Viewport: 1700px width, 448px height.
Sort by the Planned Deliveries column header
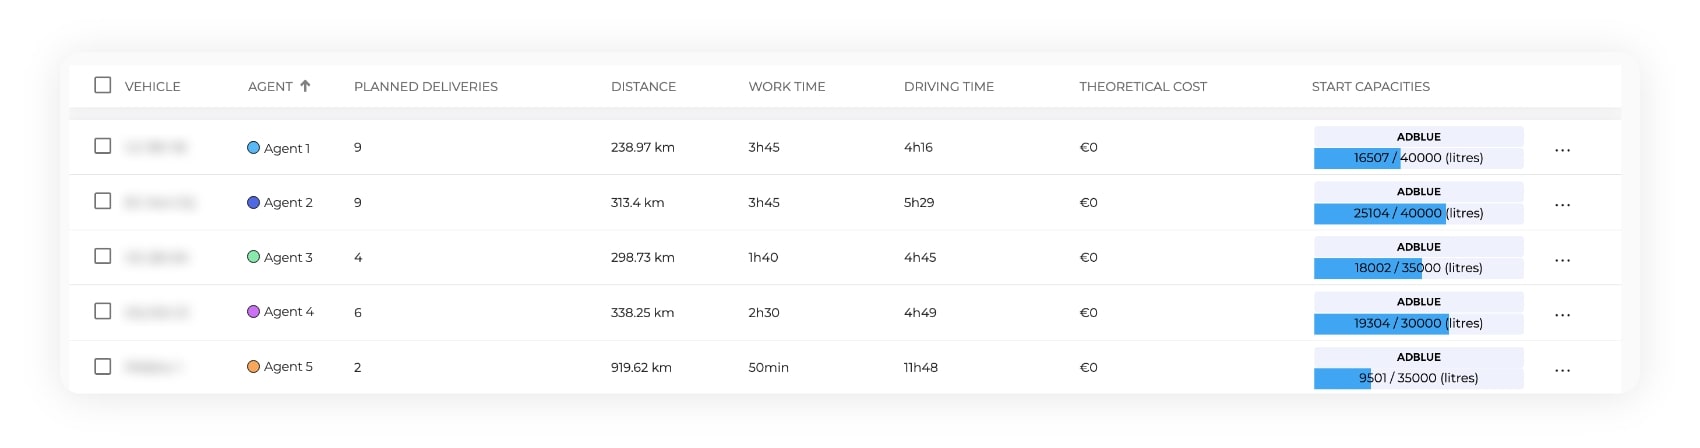tap(425, 87)
